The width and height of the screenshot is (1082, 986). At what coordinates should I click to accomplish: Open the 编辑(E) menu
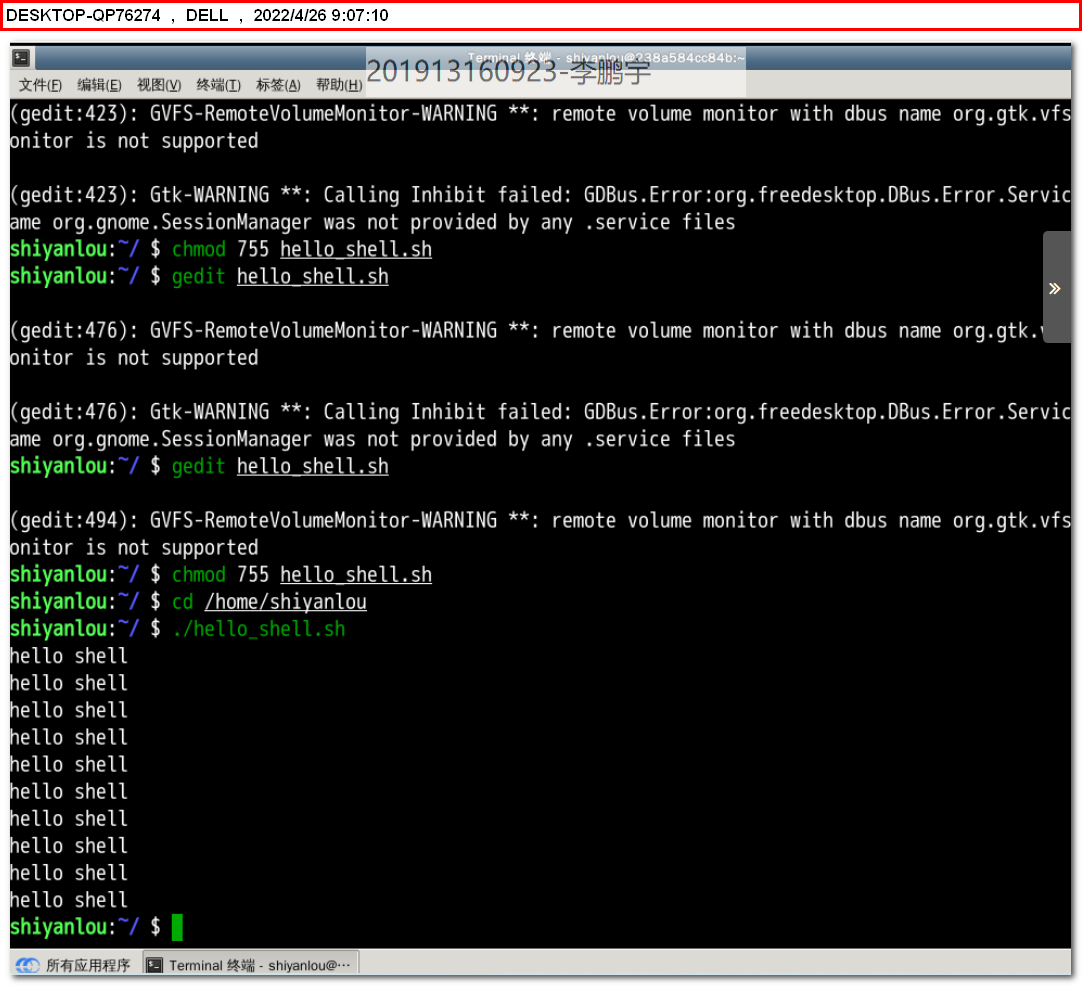[x=99, y=85]
